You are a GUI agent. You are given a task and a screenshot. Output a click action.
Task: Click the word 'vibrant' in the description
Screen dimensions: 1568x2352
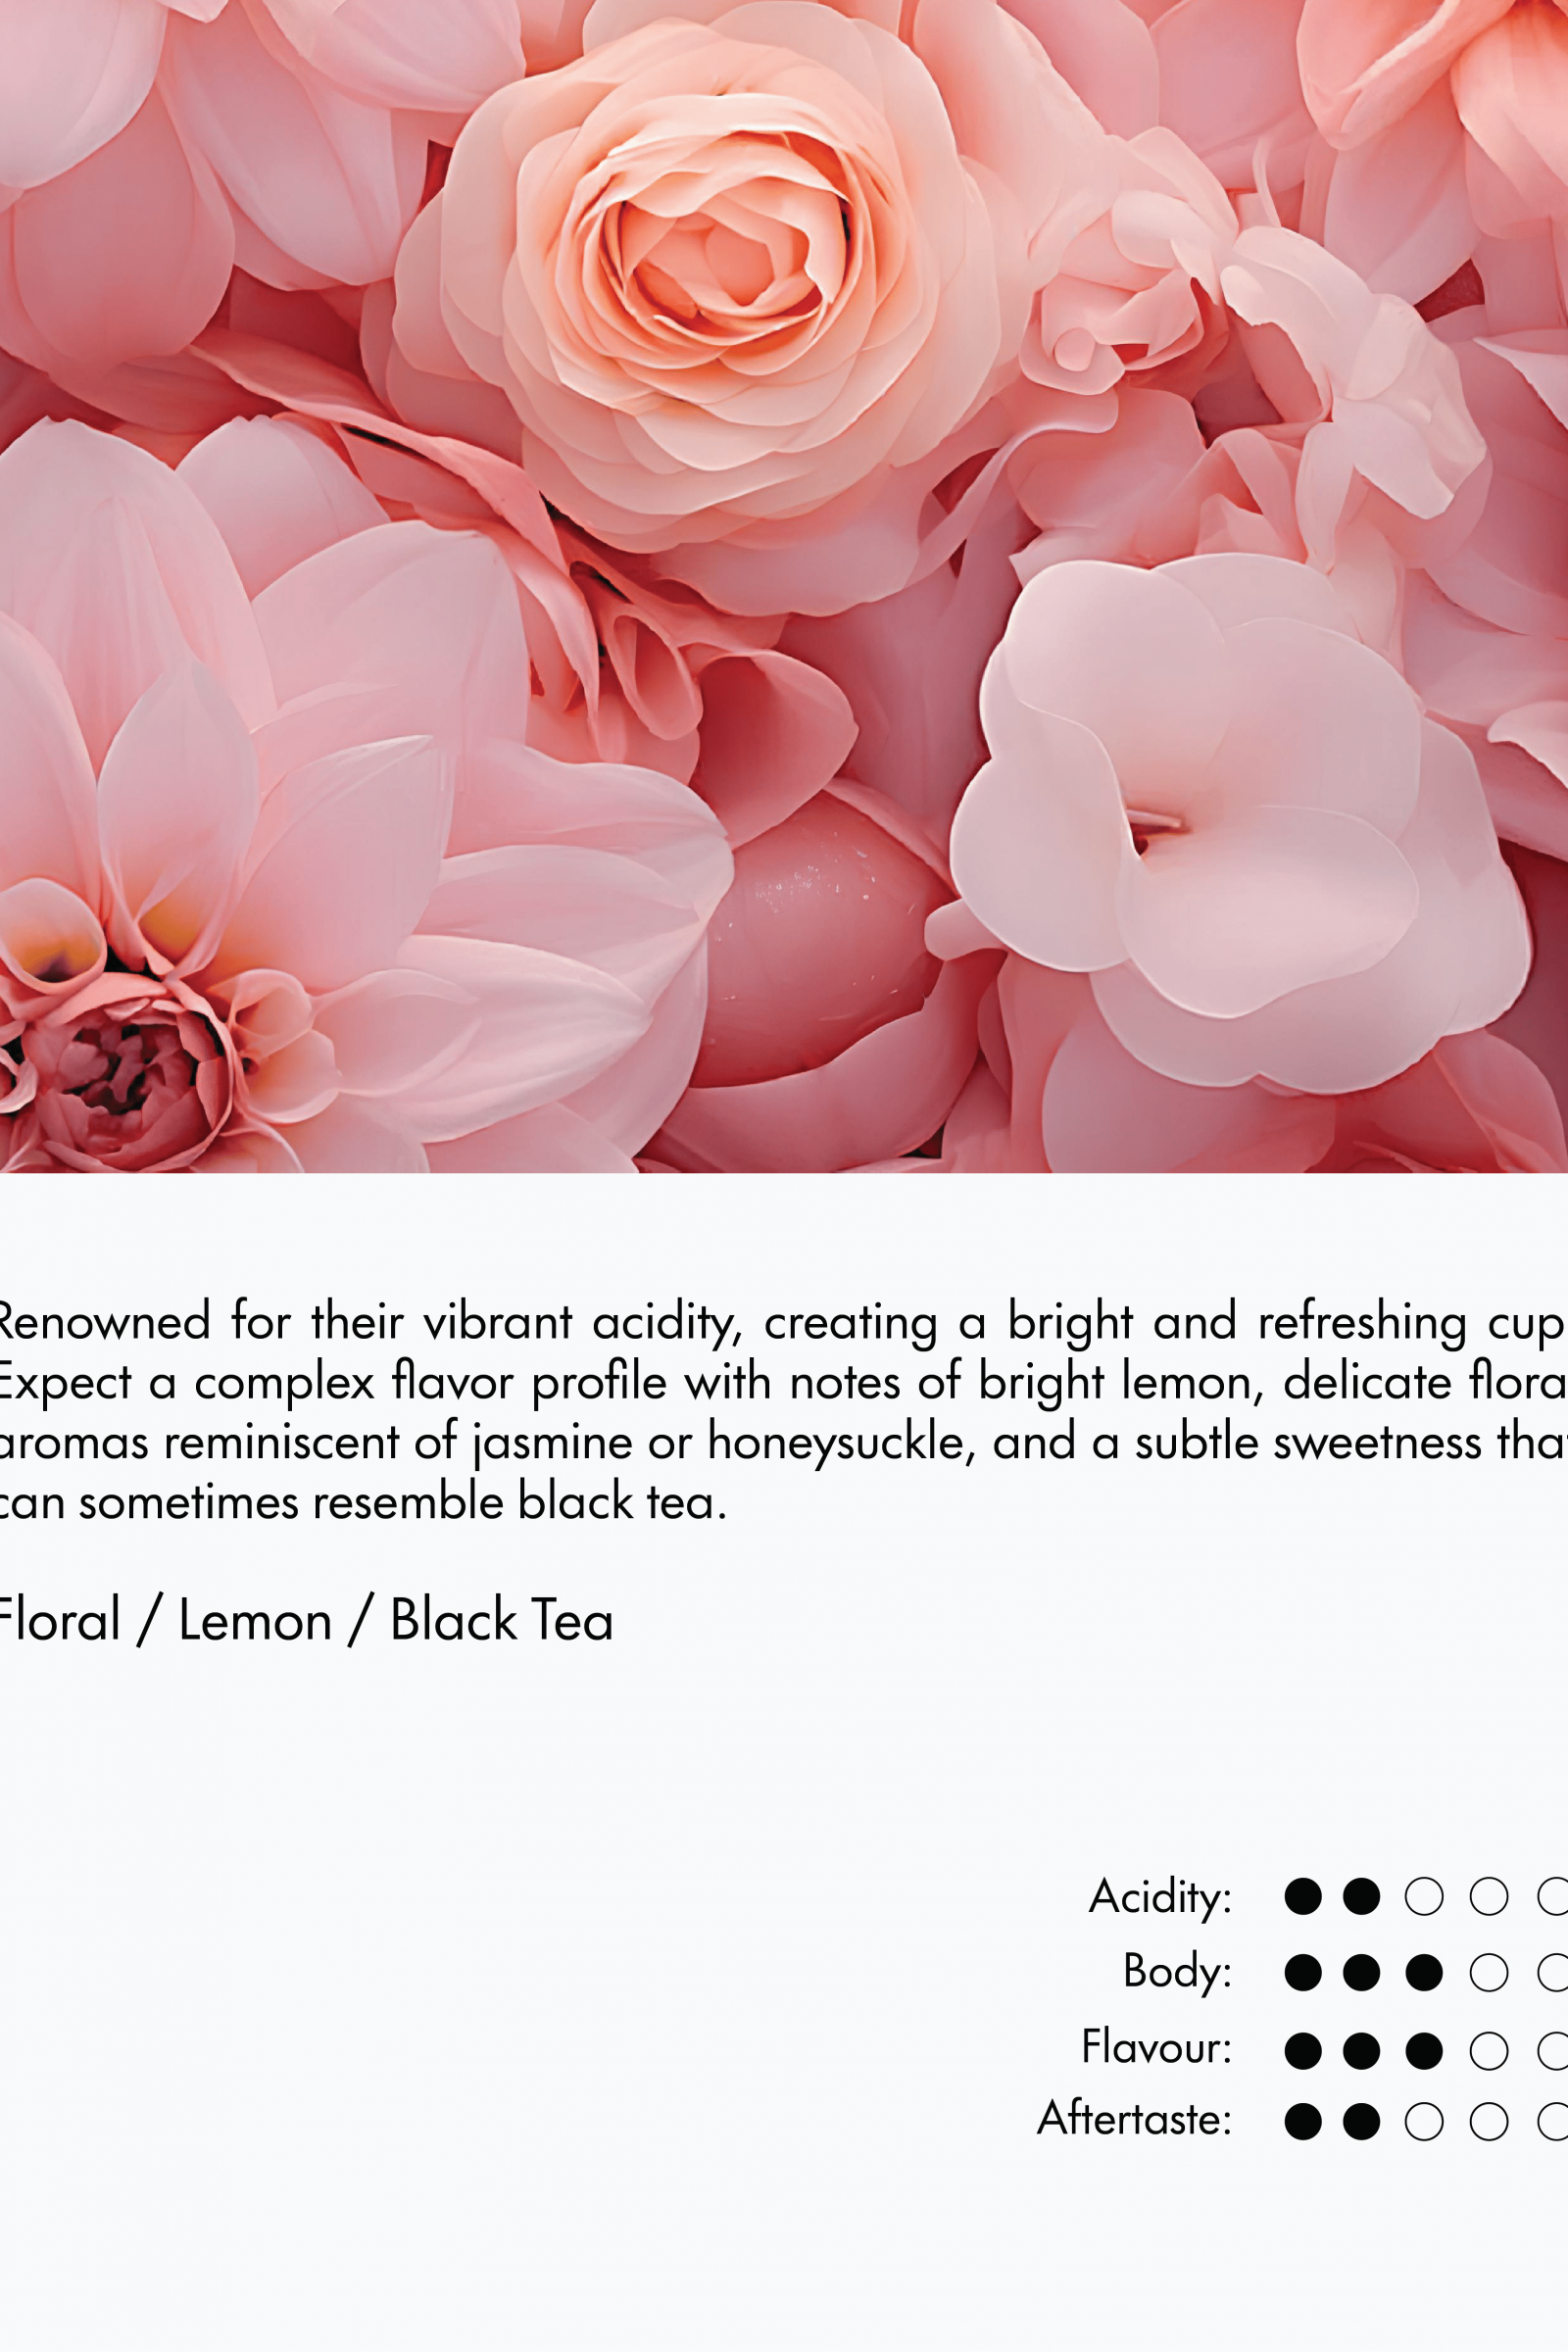click(498, 1322)
